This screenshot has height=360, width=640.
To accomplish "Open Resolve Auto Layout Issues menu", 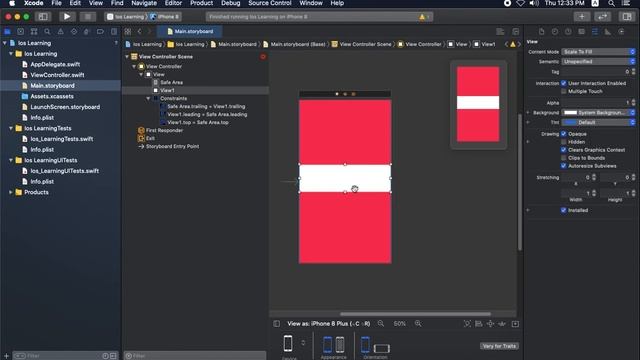I will [502, 324].
